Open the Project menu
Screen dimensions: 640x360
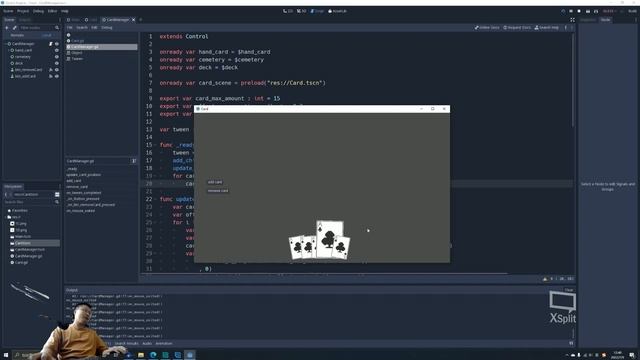[x=23, y=11]
